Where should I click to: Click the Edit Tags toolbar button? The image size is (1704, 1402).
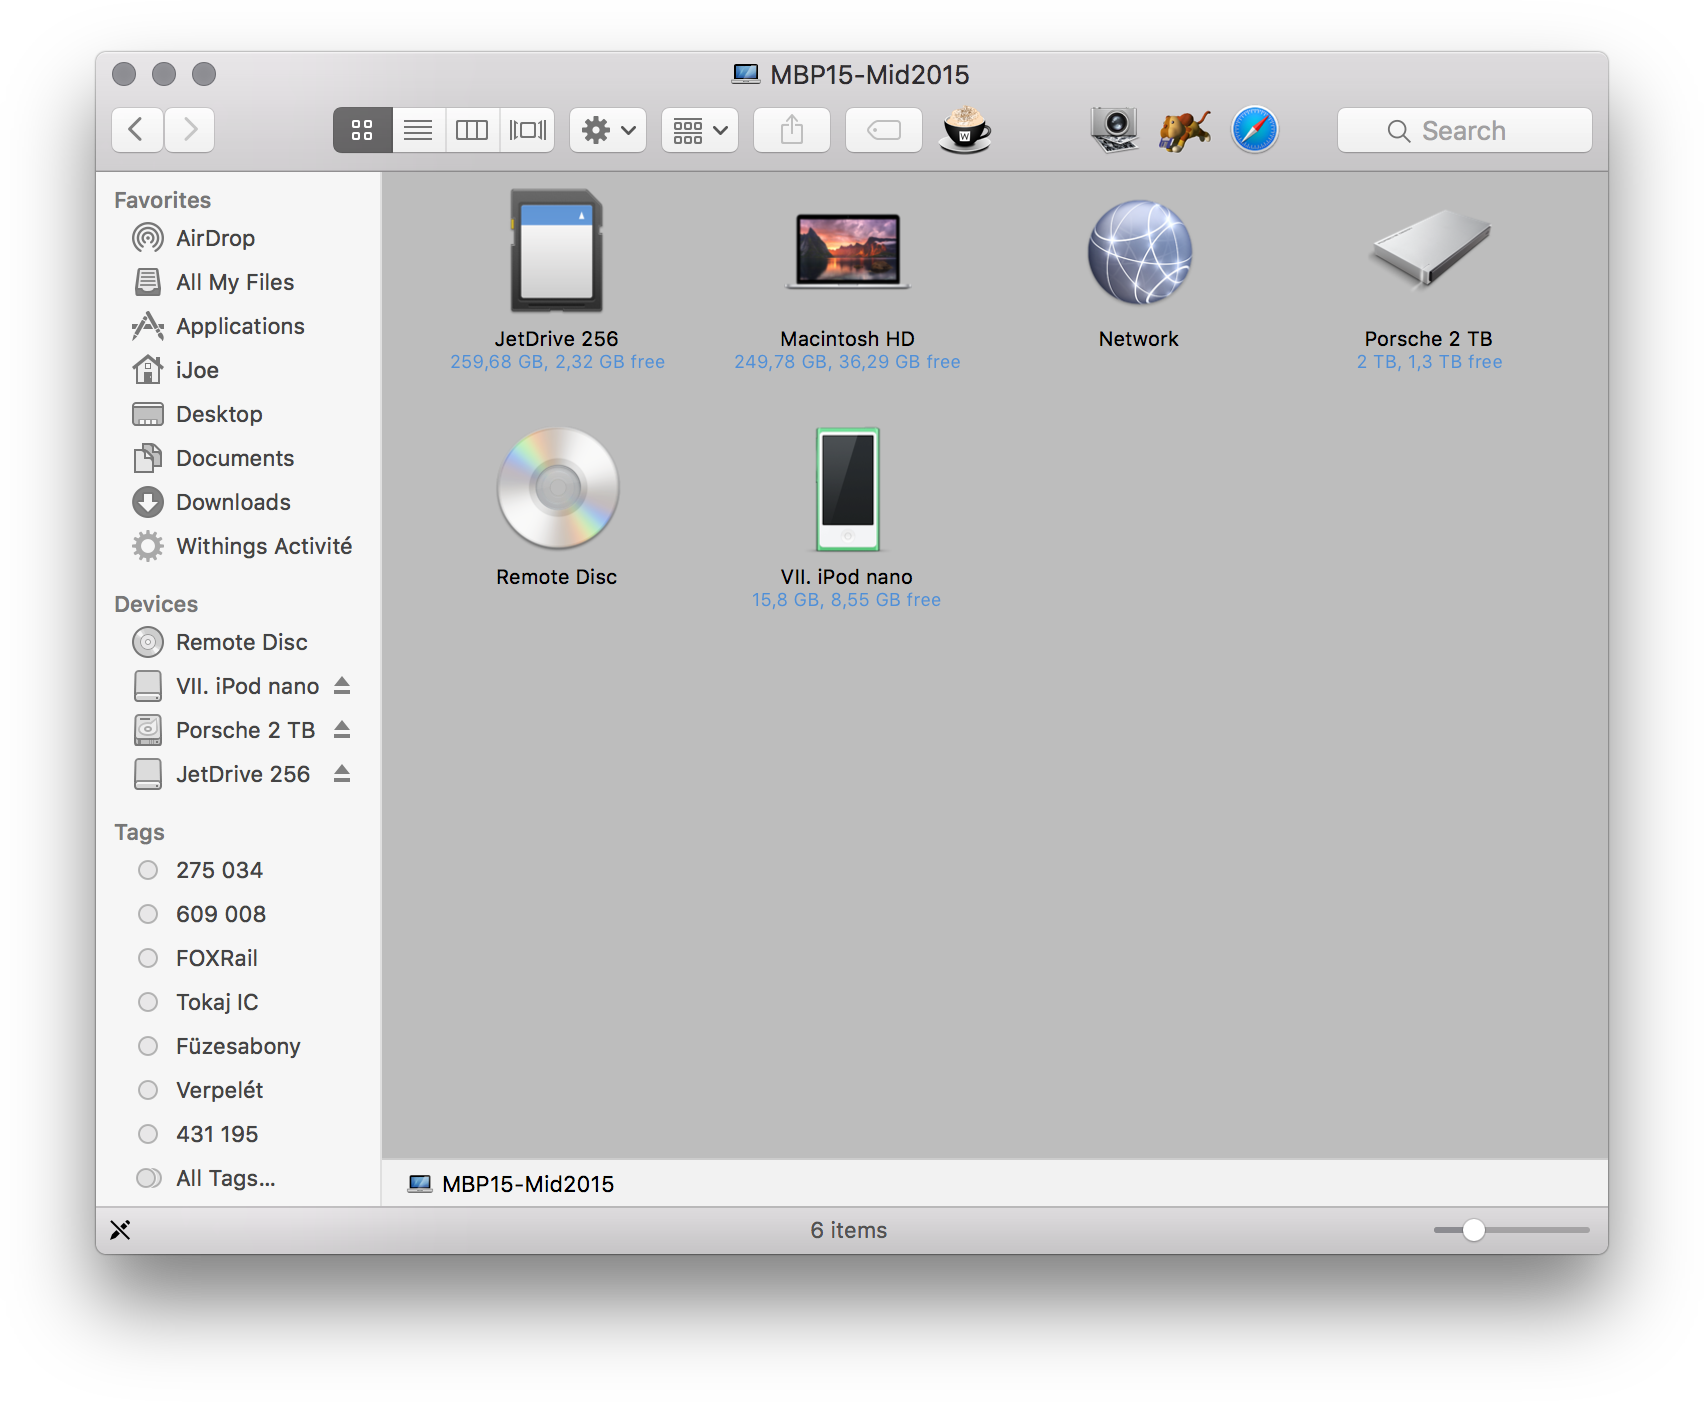coord(884,130)
